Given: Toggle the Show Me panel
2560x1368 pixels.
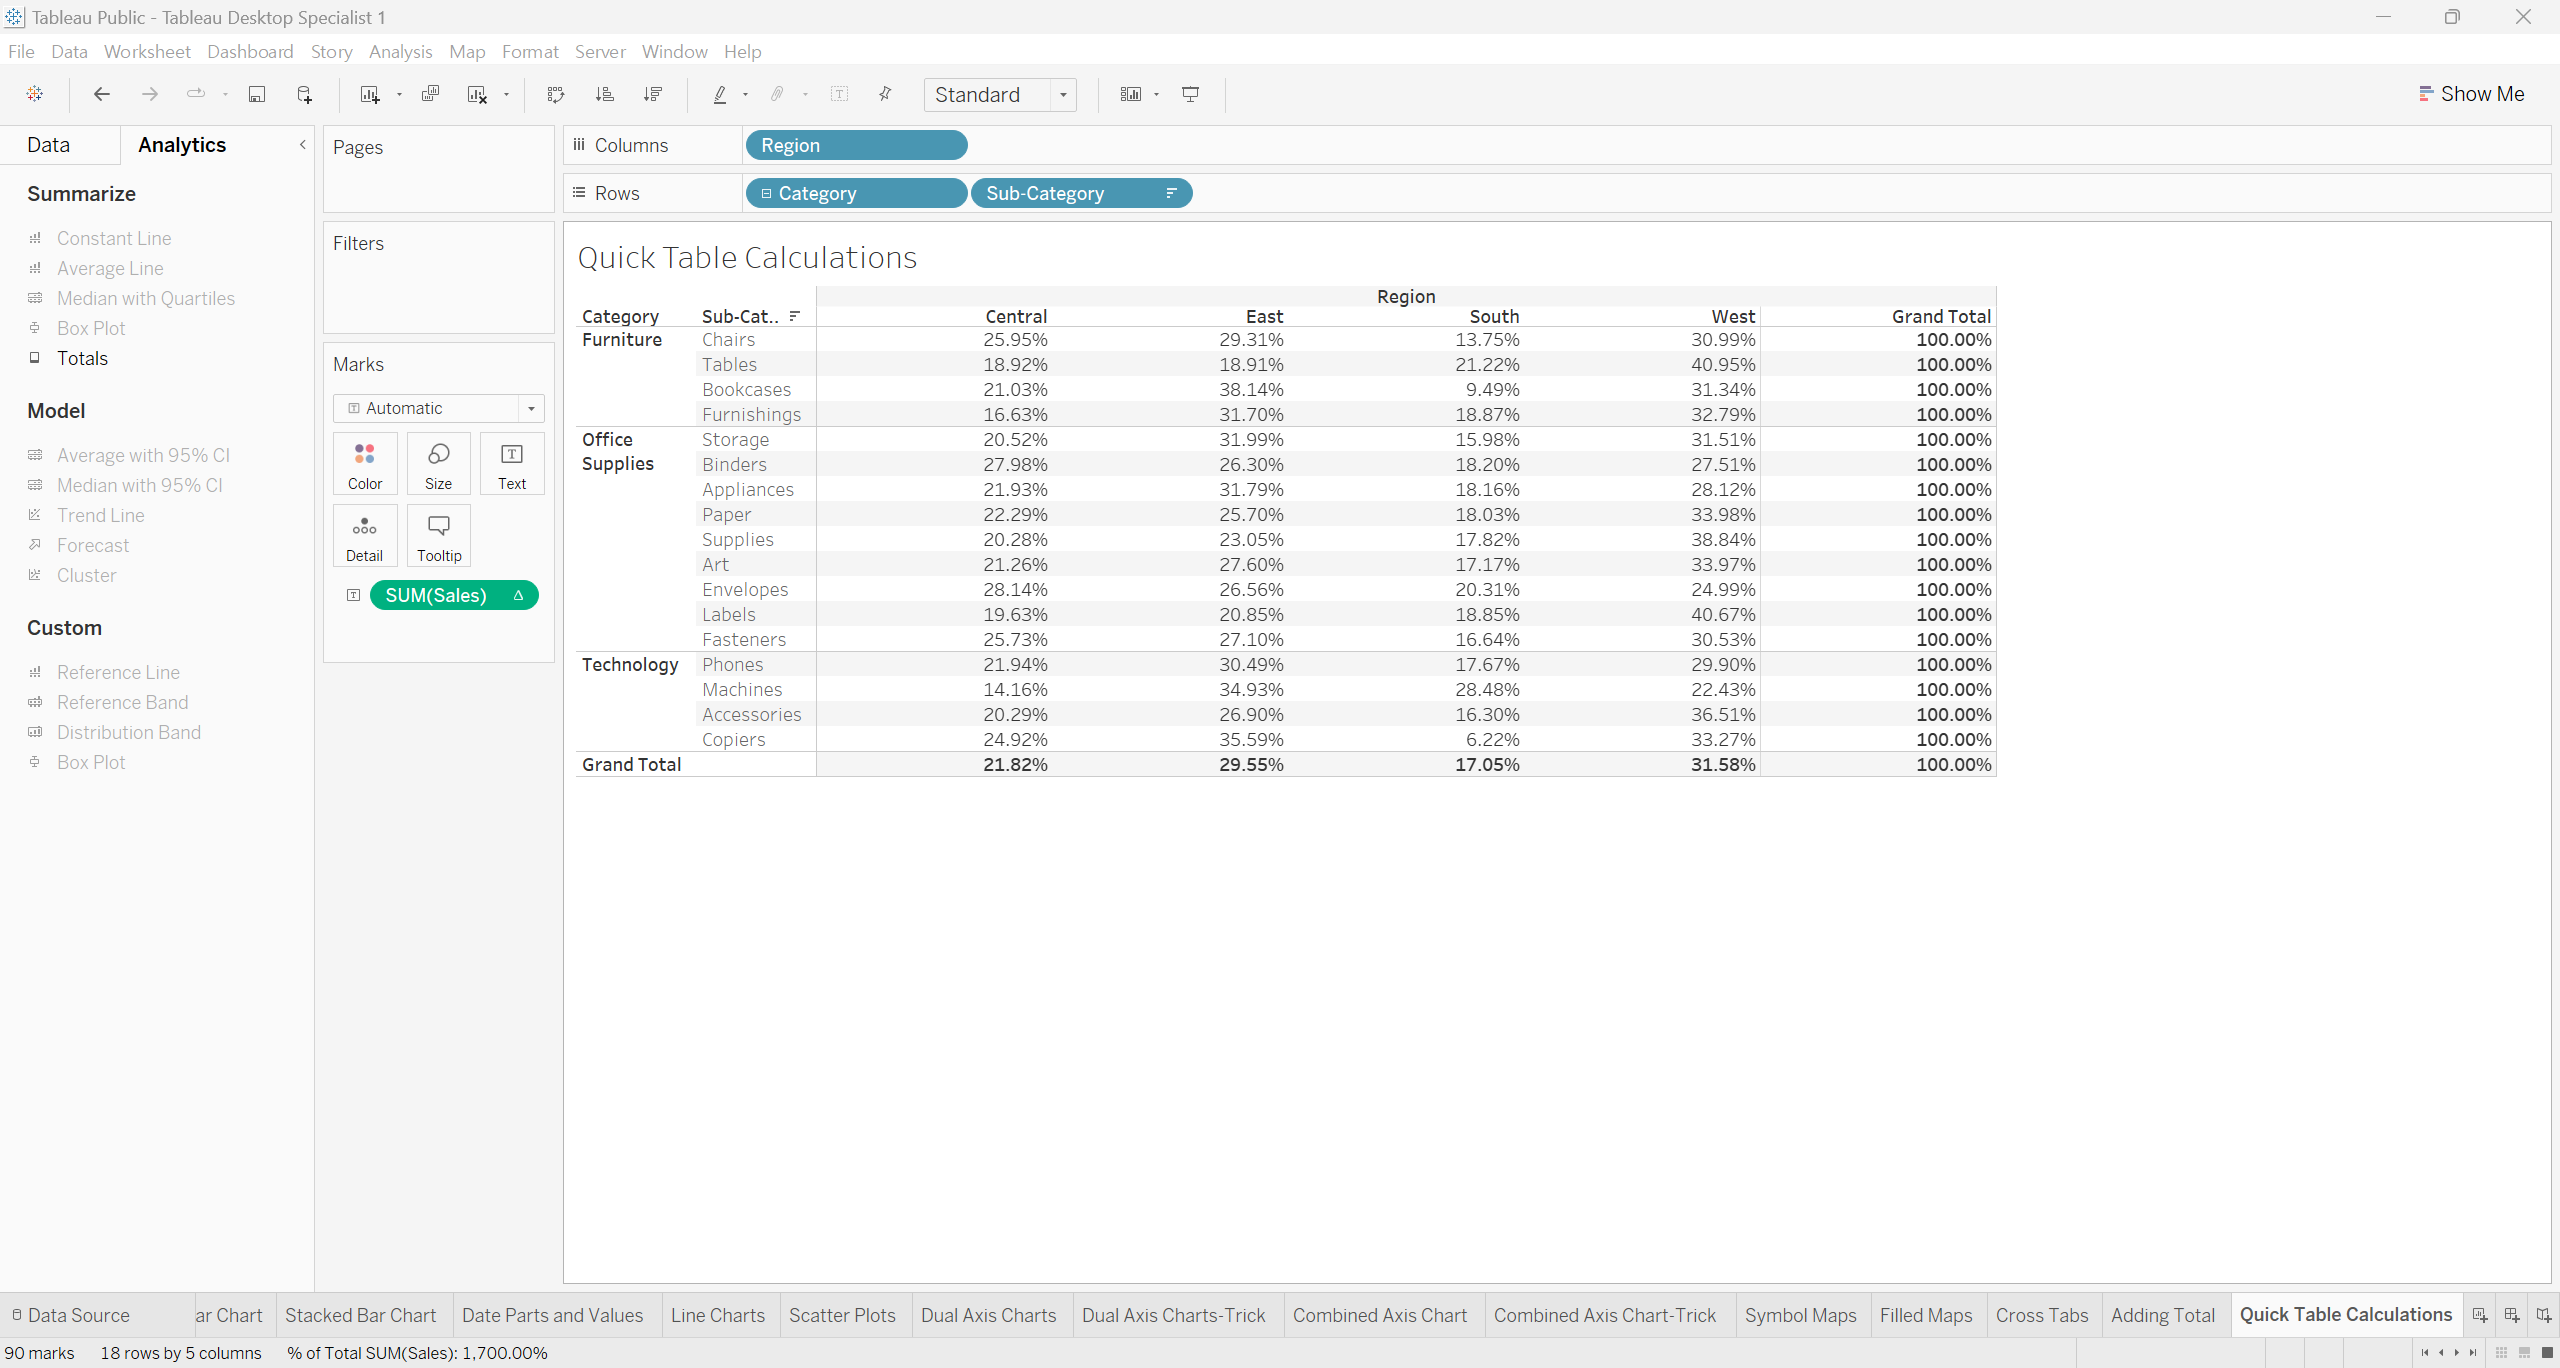Looking at the screenshot, I should tap(2470, 94).
